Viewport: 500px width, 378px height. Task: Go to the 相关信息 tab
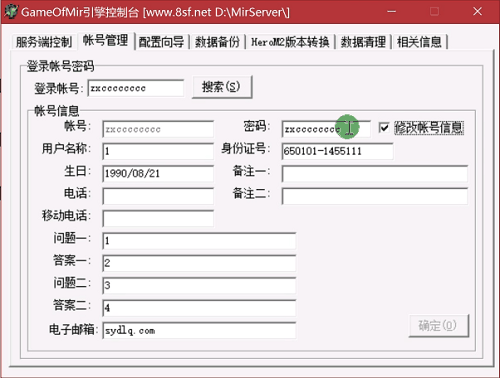(419, 42)
